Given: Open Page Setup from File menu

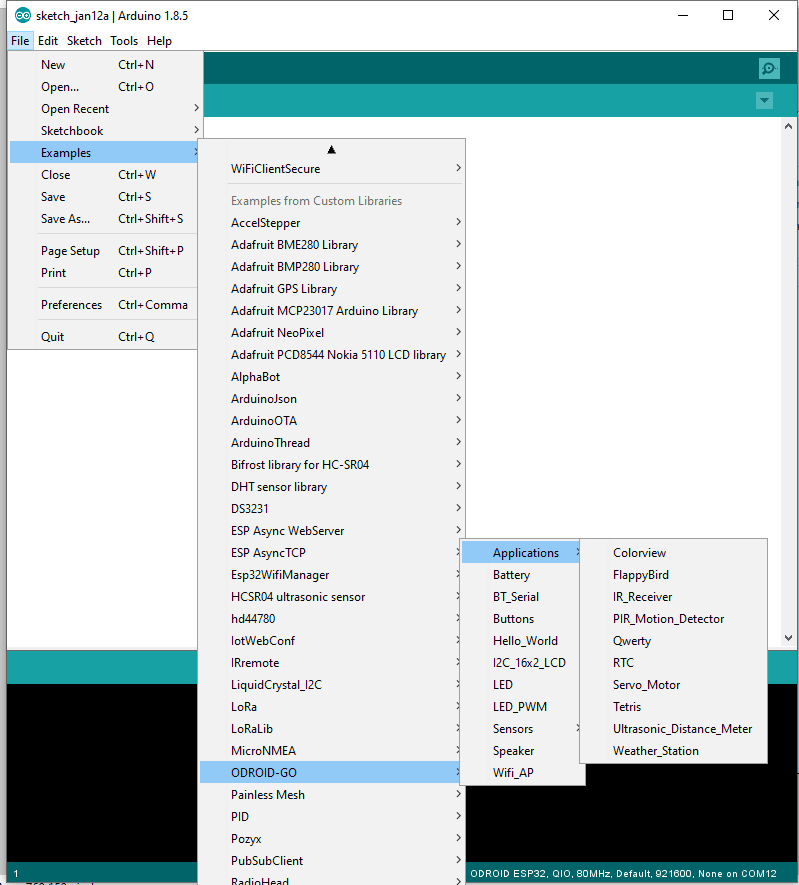Looking at the screenshot, I should (x=104, y=251).
